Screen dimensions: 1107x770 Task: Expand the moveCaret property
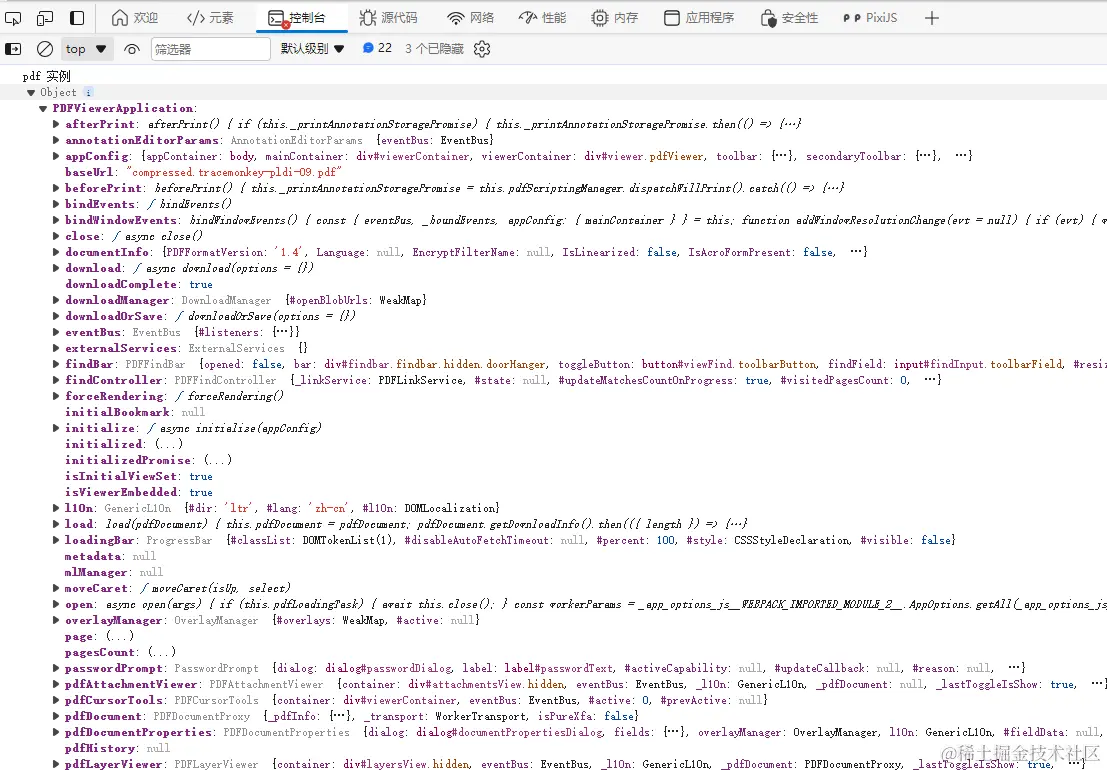(x=56, y=589)
